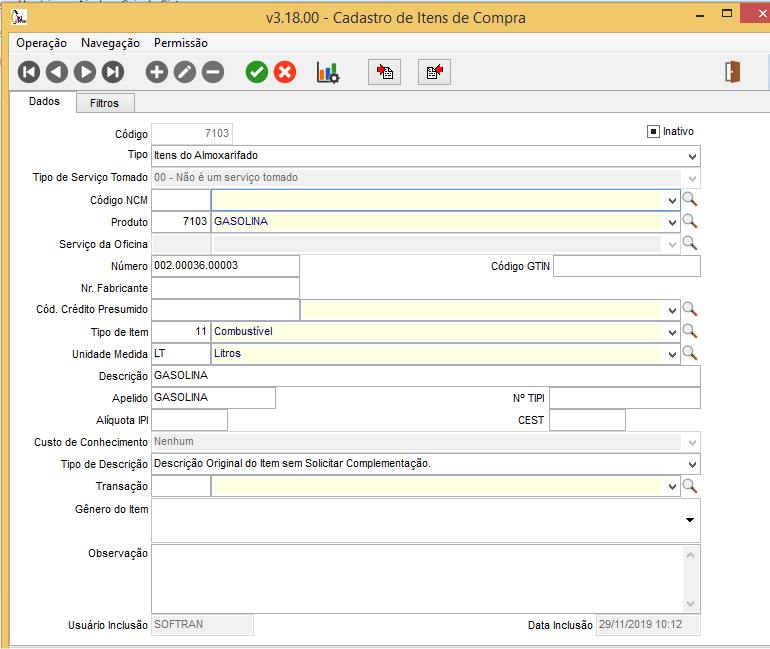
Task: Search Código NCM with magnifier icon
Action: click(x=689, y=200)
